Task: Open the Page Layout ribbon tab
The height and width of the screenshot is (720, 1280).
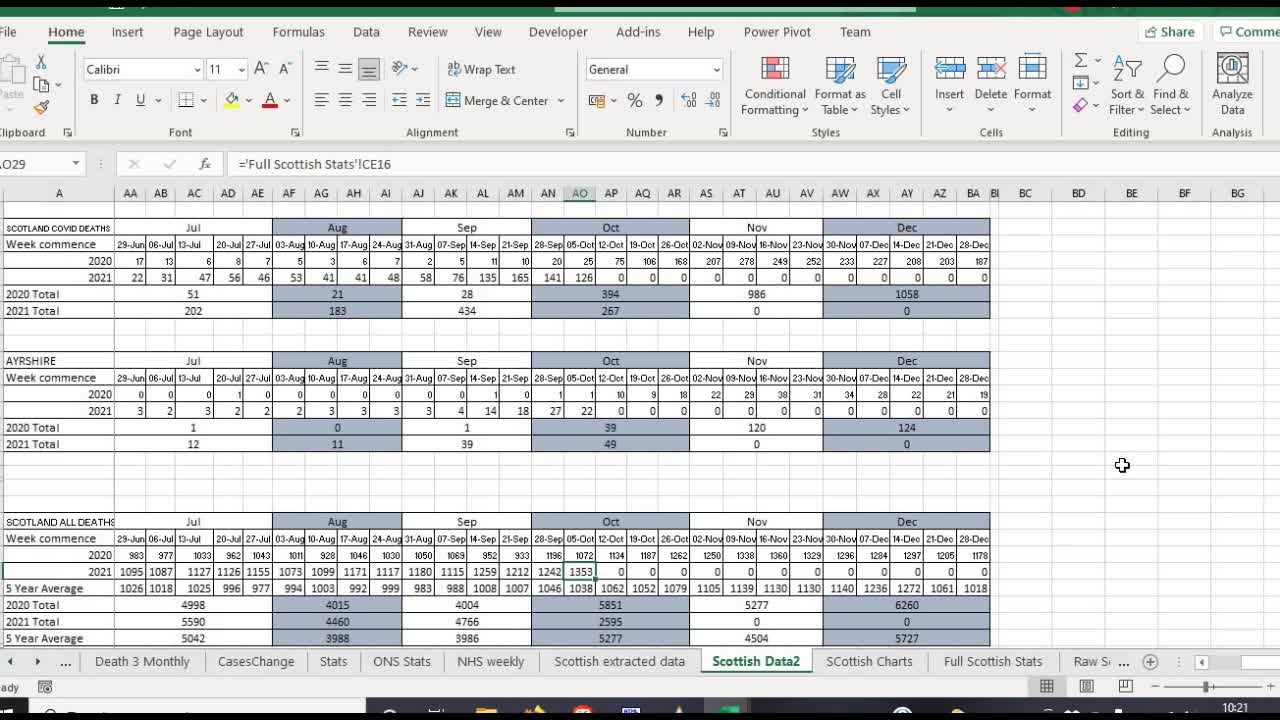Action: click(208, 32)
